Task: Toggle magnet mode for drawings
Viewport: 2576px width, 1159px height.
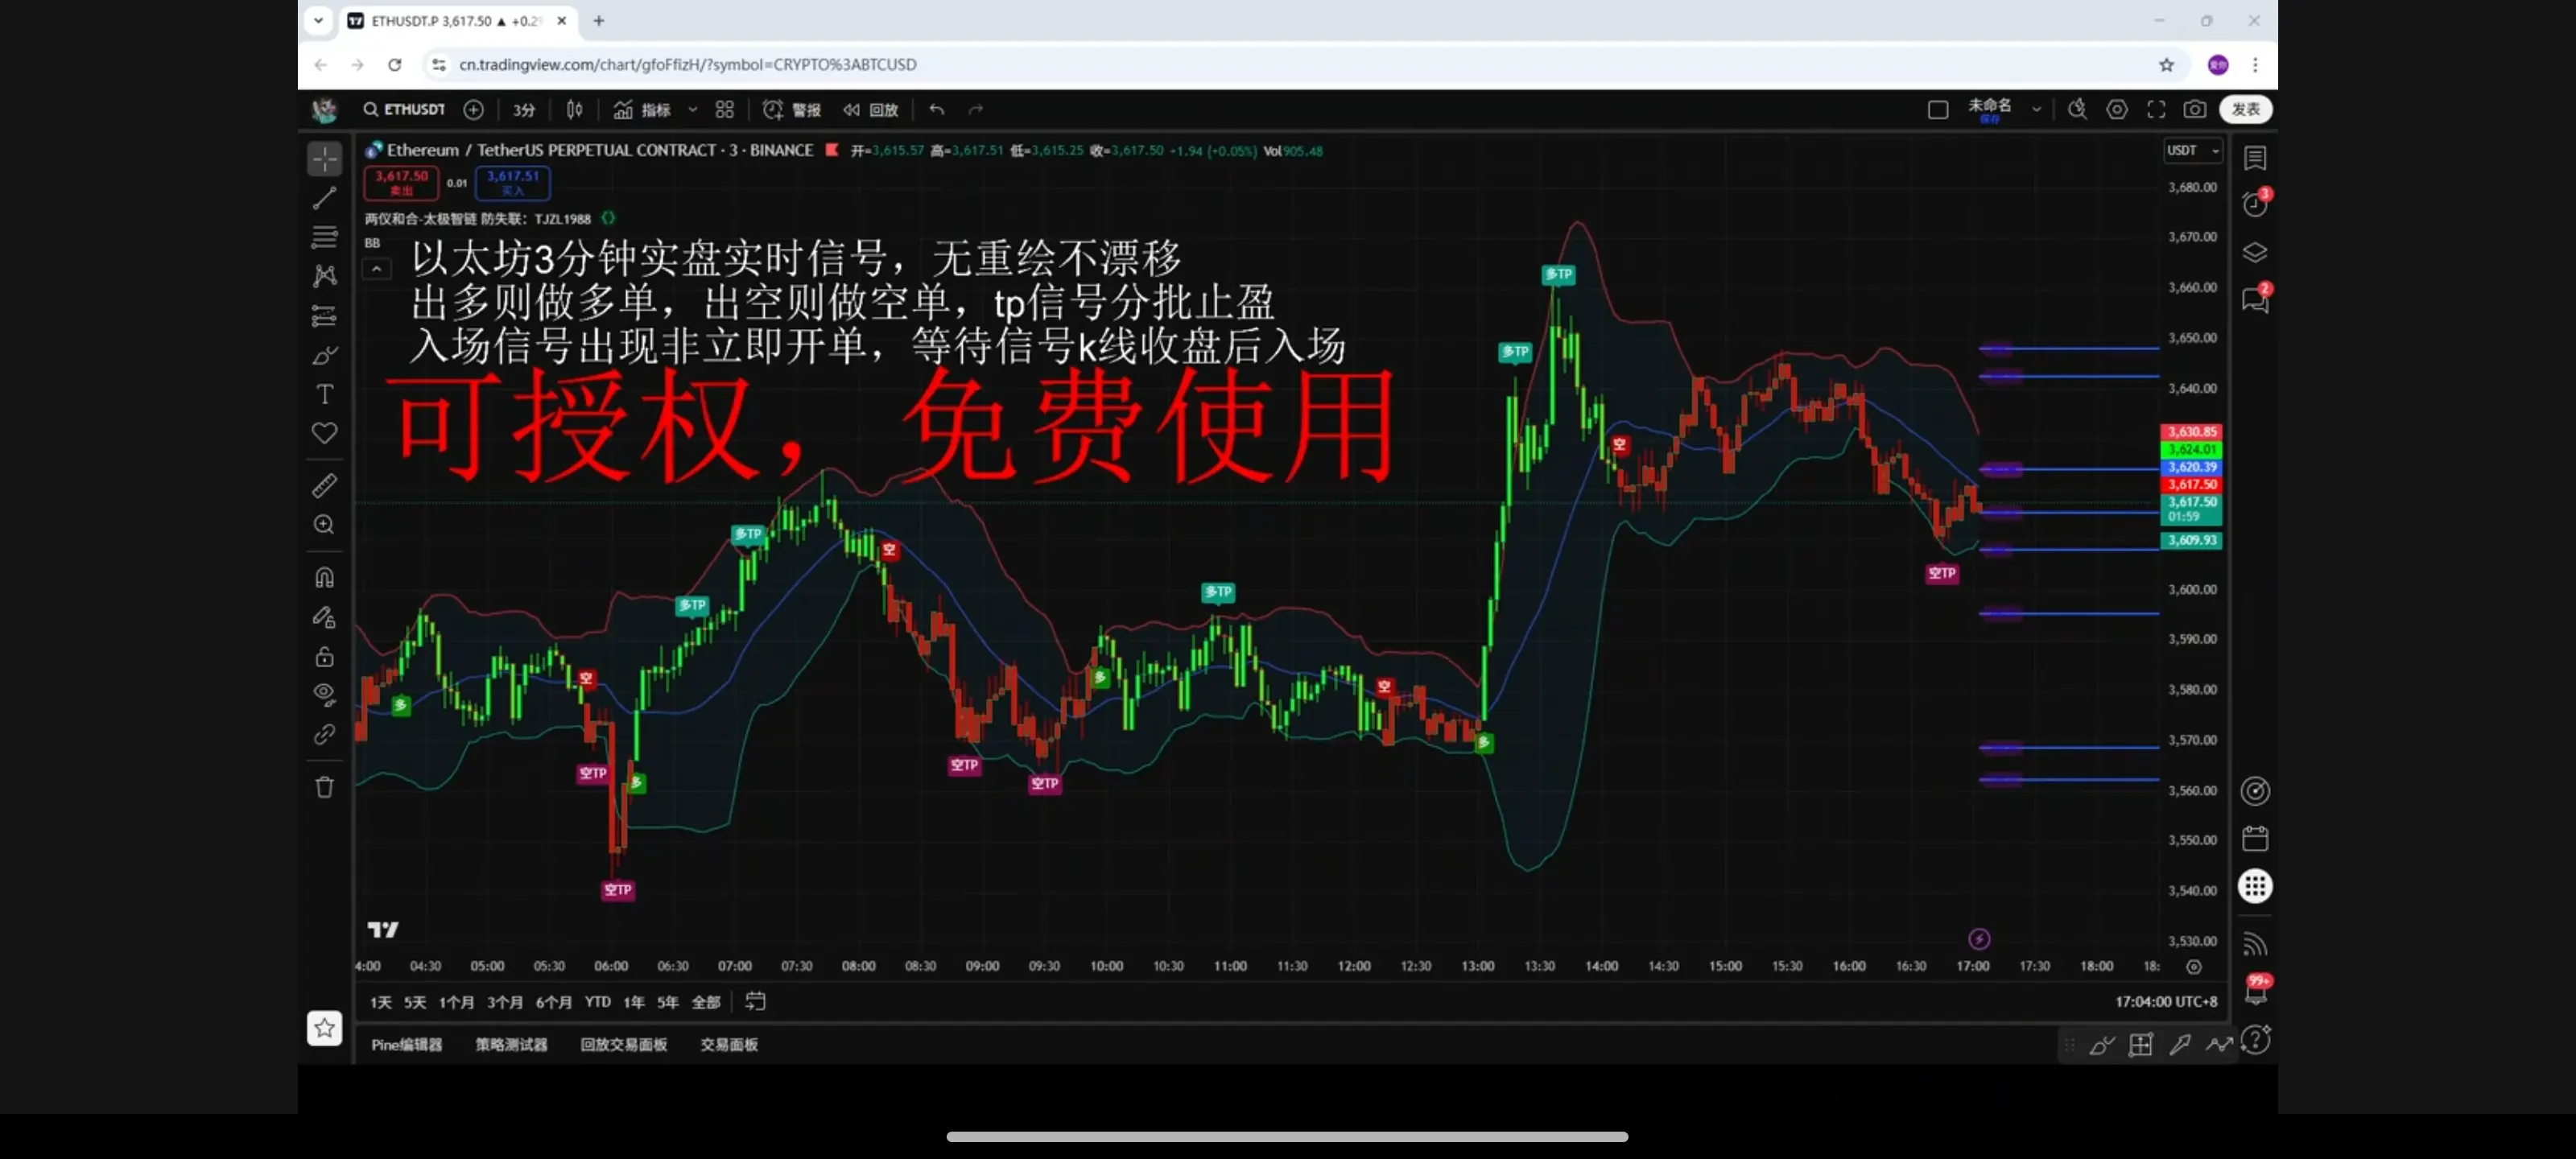Action: (x=324, y=578)
